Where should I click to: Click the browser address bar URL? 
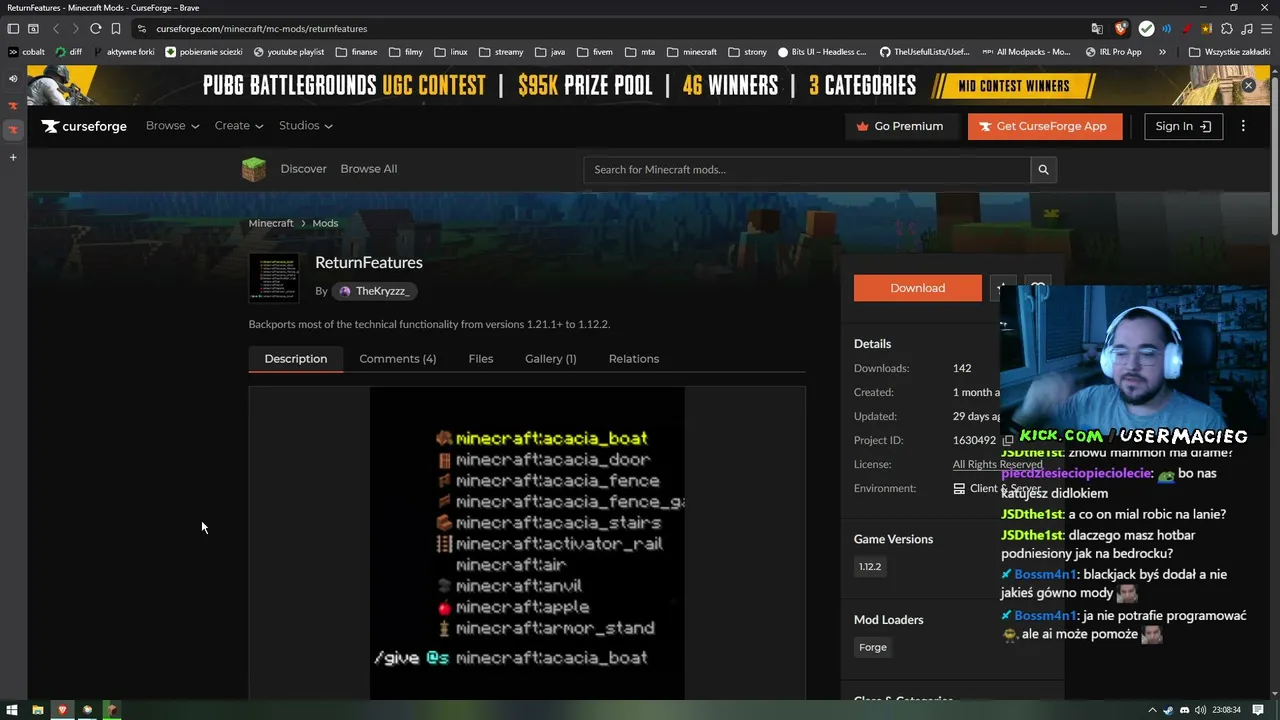coord(262,29)
